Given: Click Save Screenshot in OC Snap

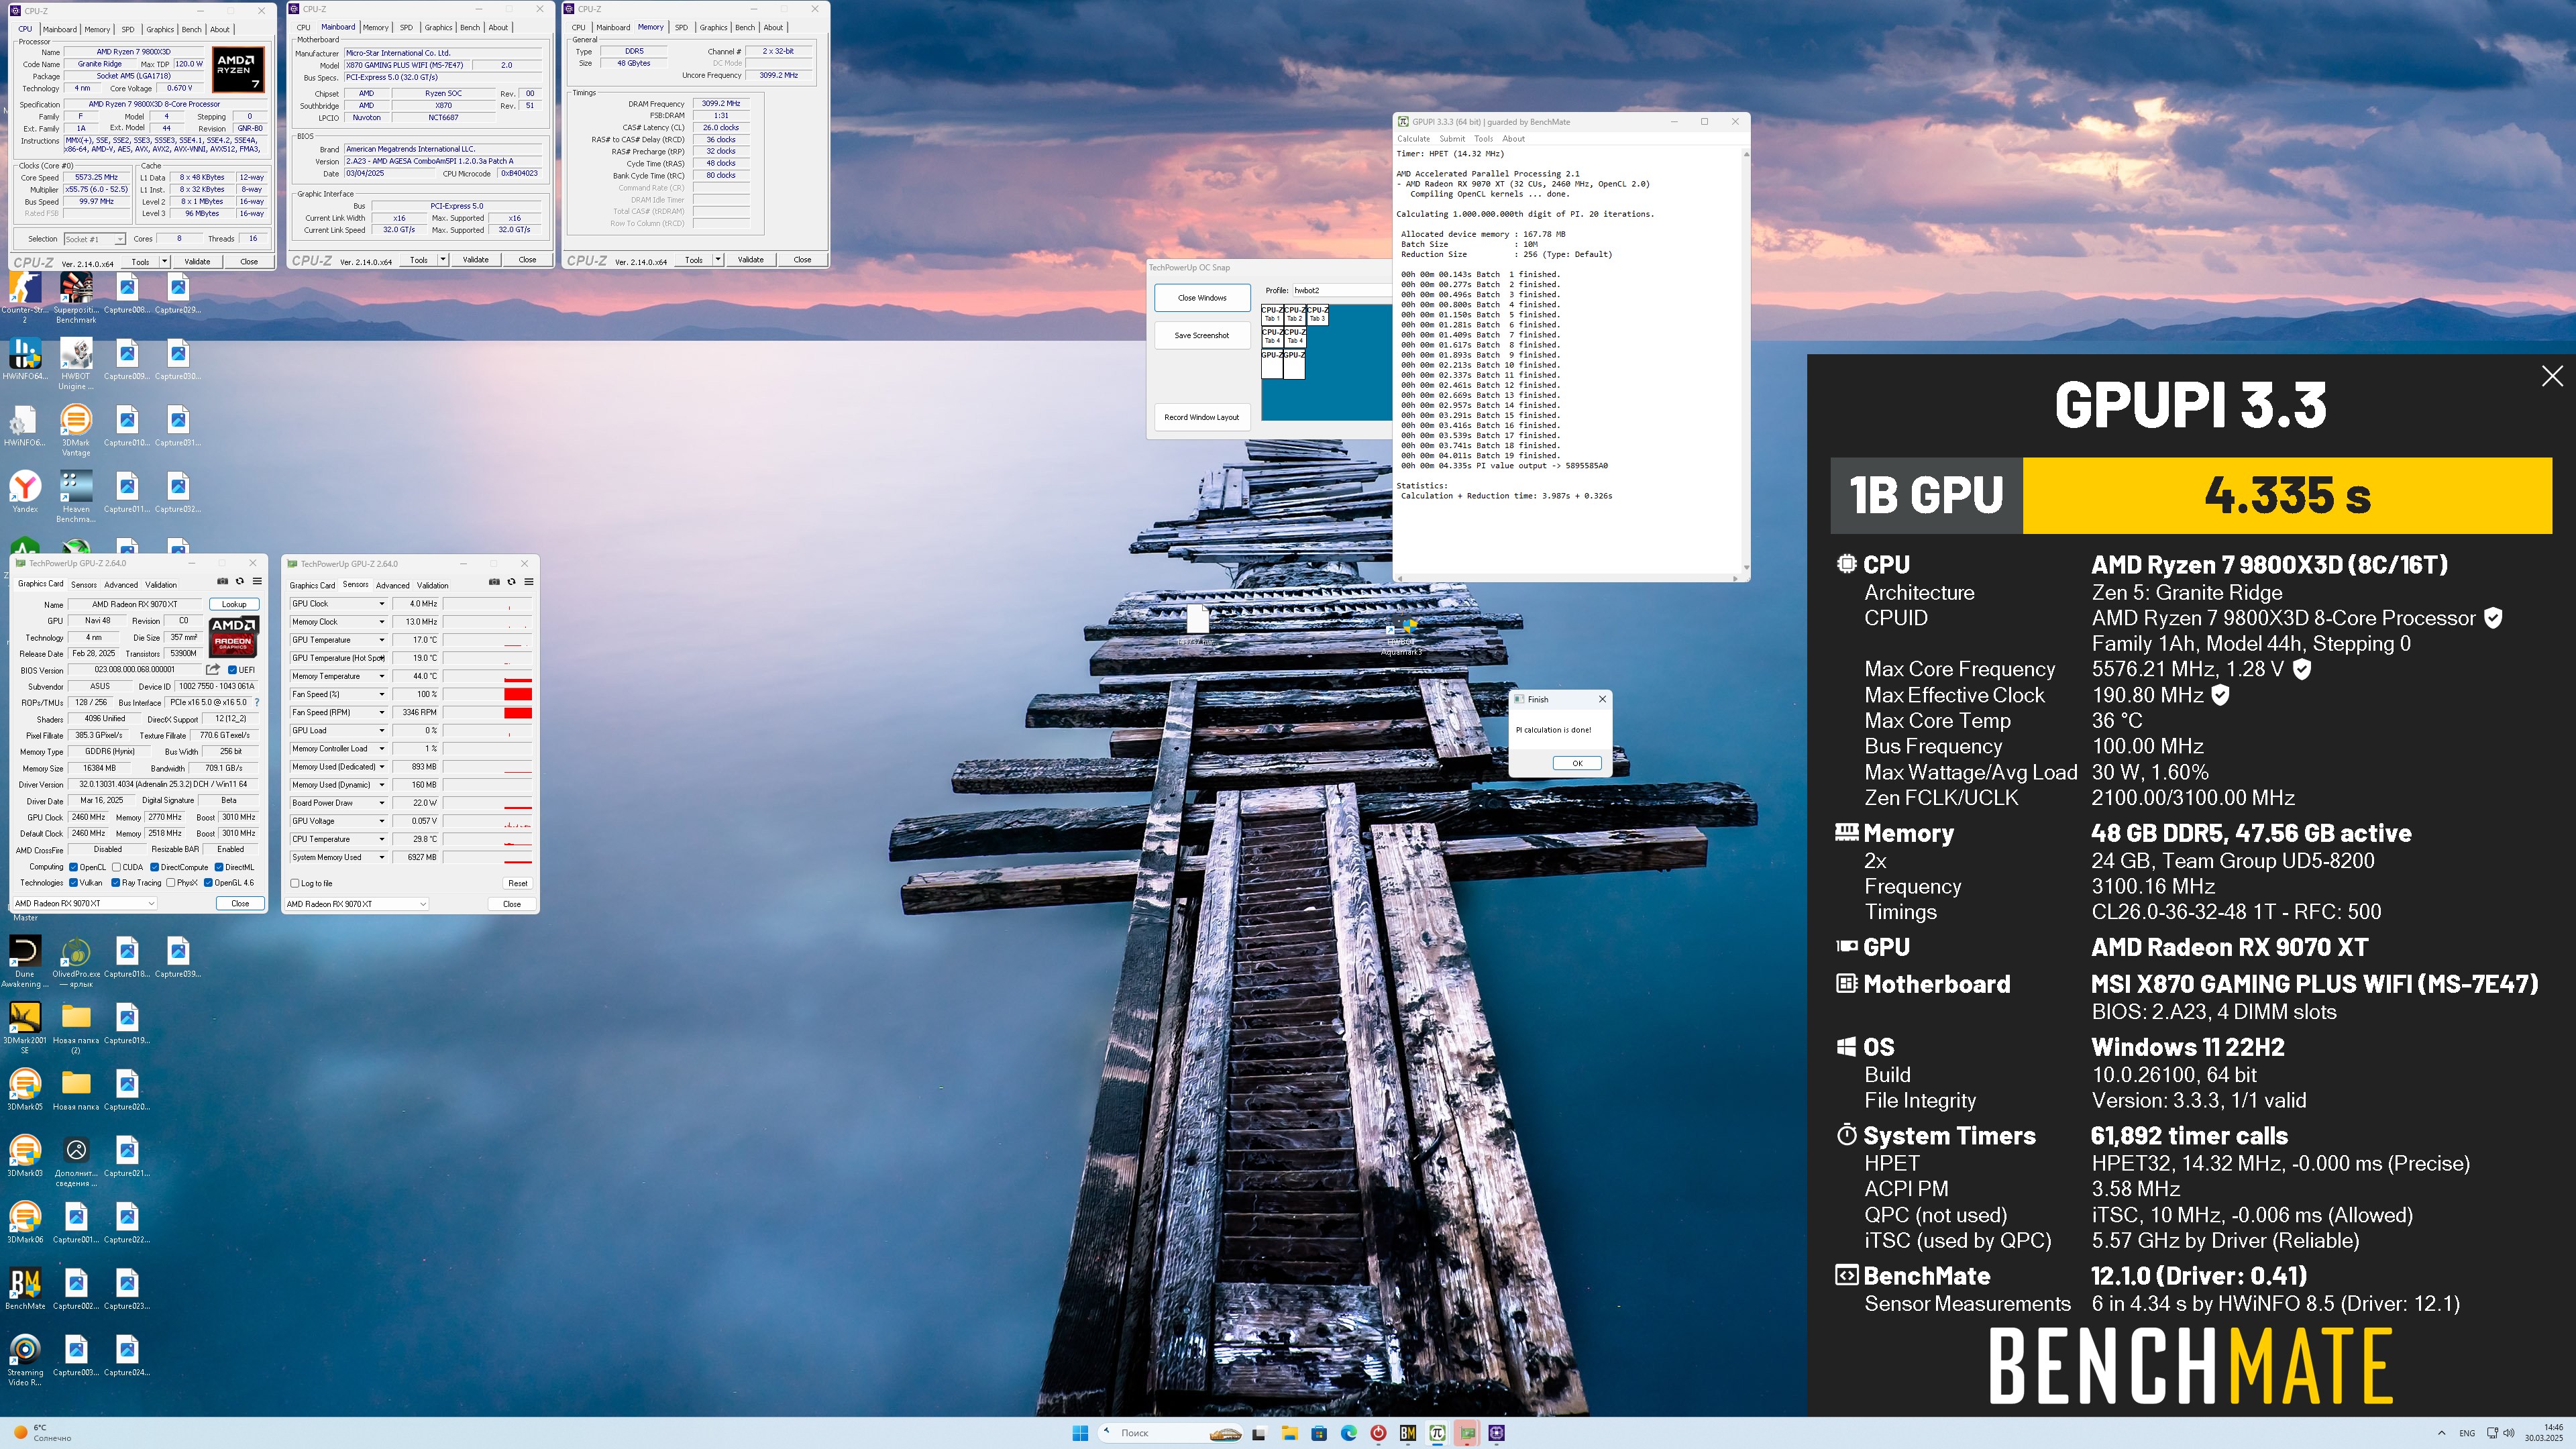Looking at the screenshot, I should (1202, 336).
